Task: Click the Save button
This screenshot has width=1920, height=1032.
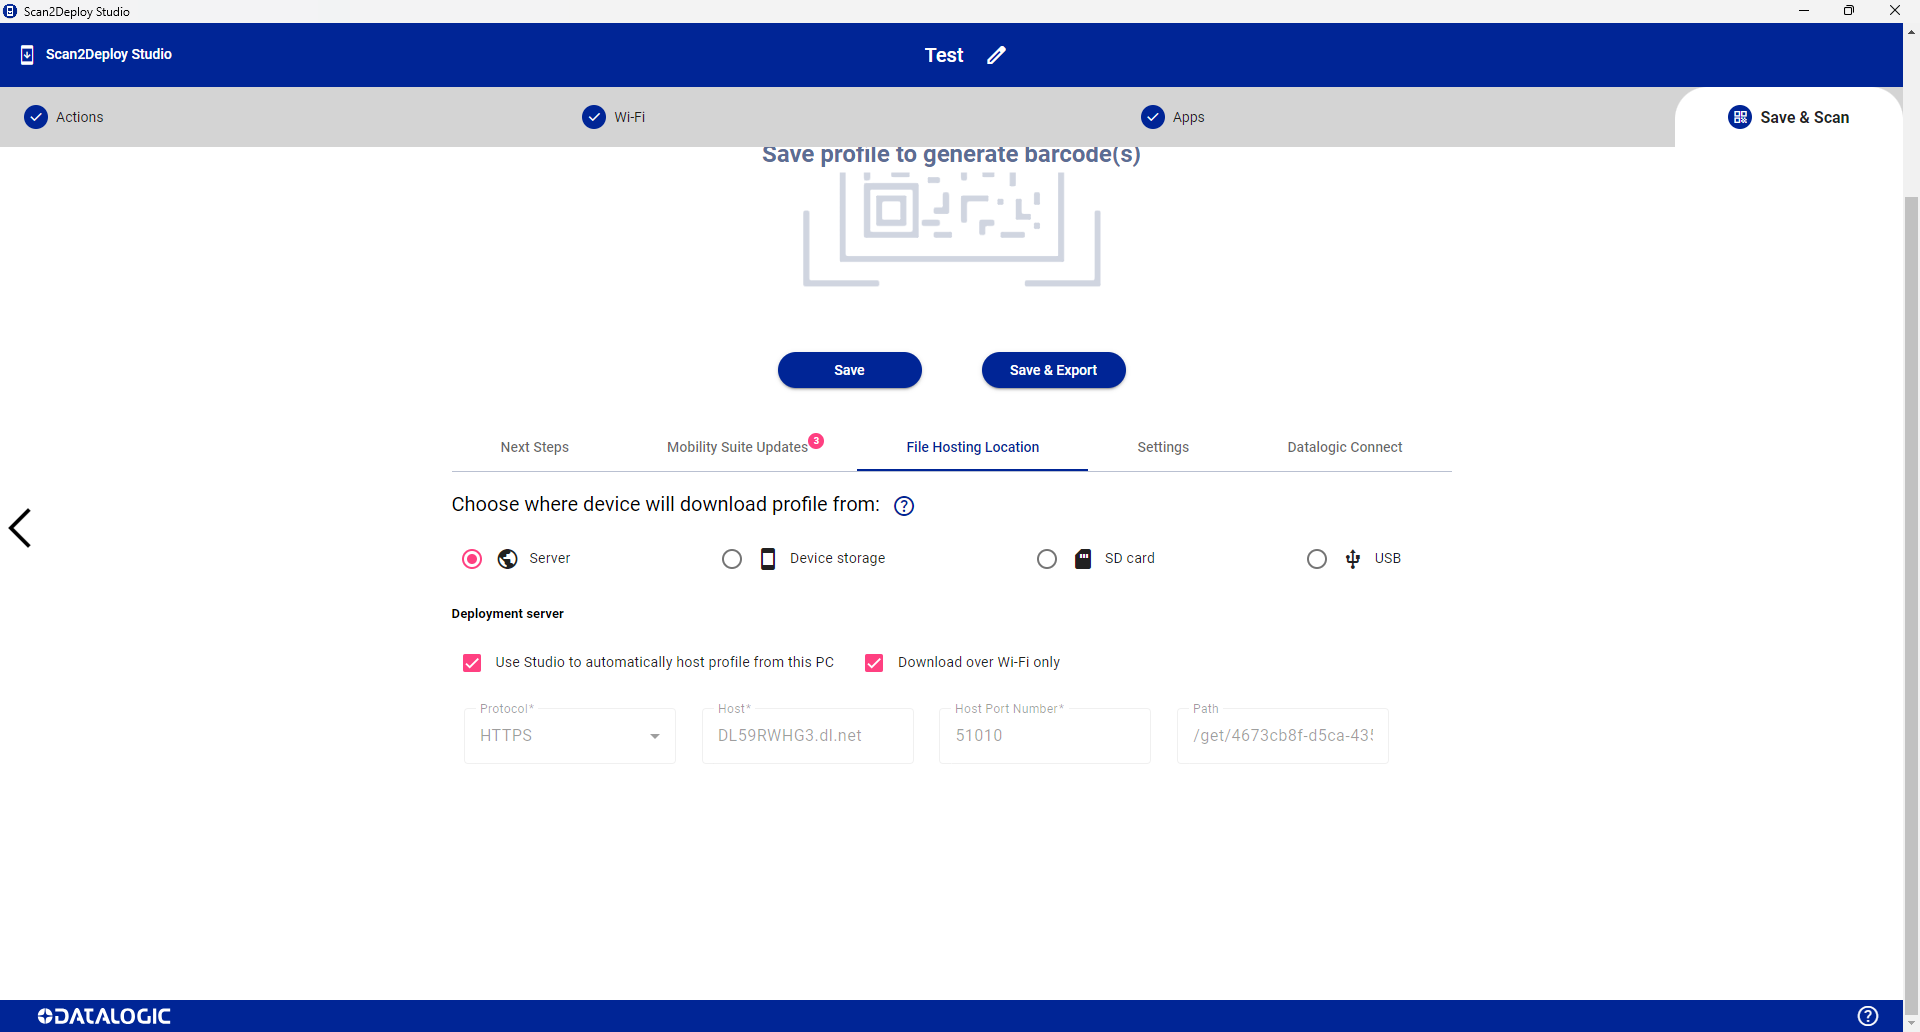Action: point(850,370)
